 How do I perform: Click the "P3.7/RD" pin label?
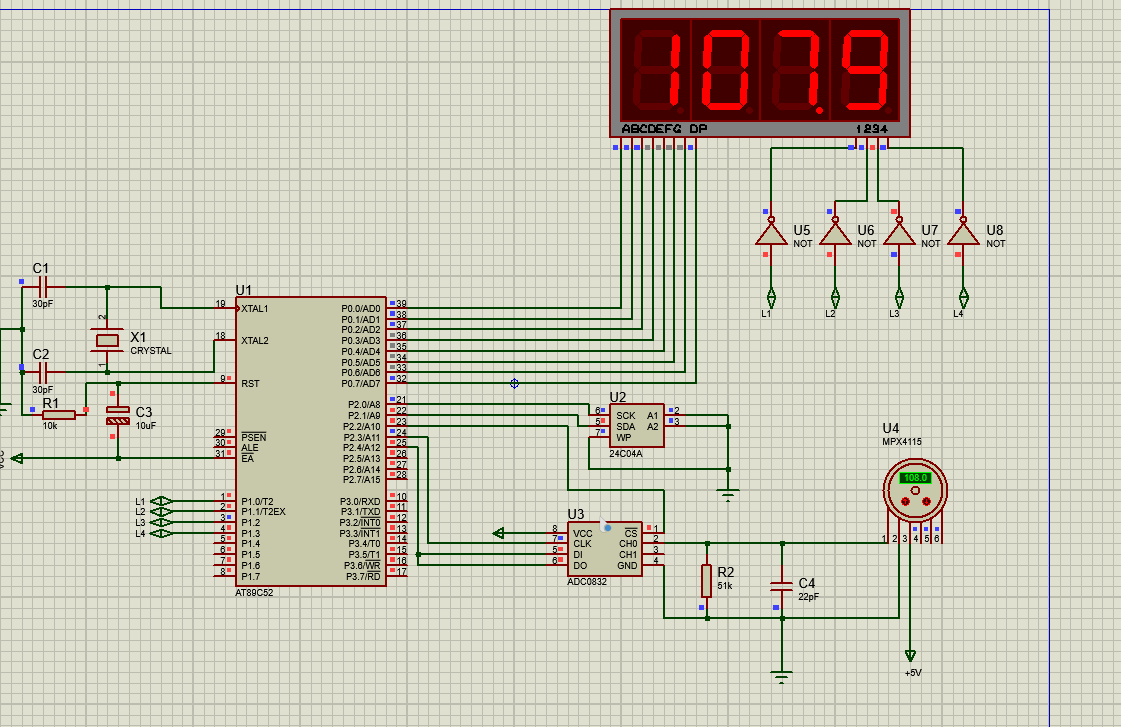[x=363, y=577]
